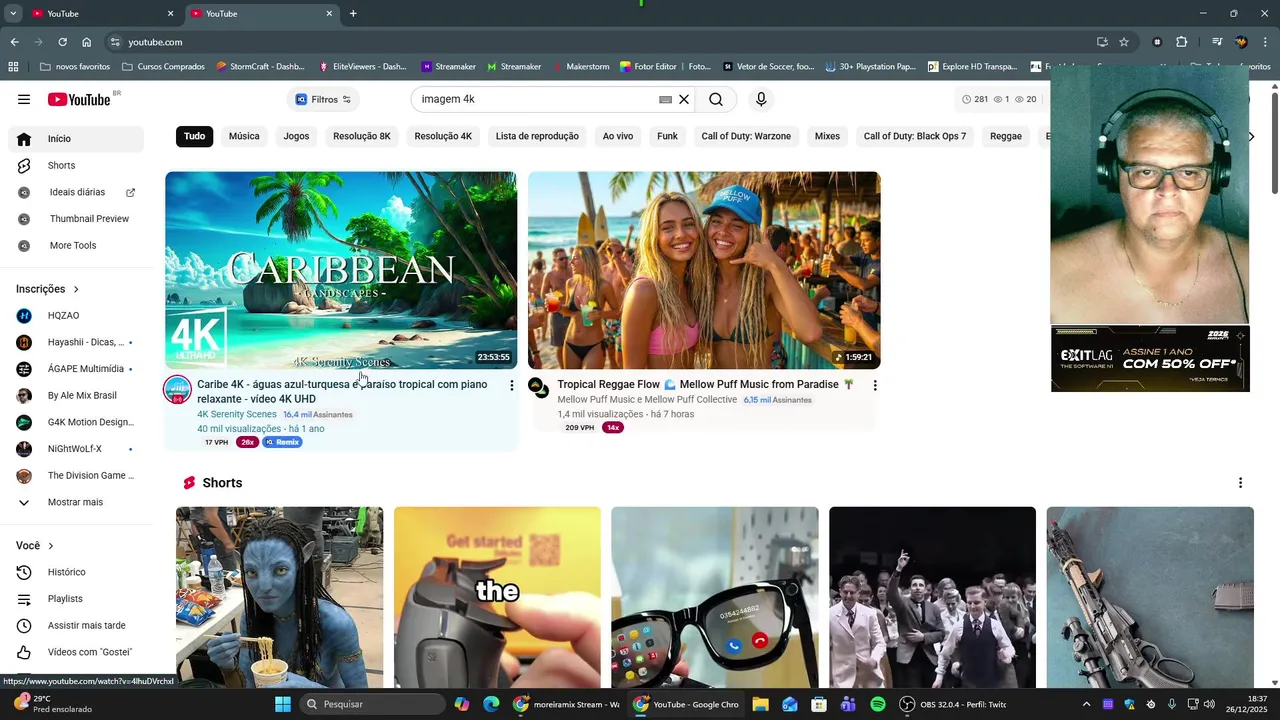Viewport: 1280px width, 720px height.
Task: Open Ideais diárias sidebar link
Action: click(x=76, y=192)
